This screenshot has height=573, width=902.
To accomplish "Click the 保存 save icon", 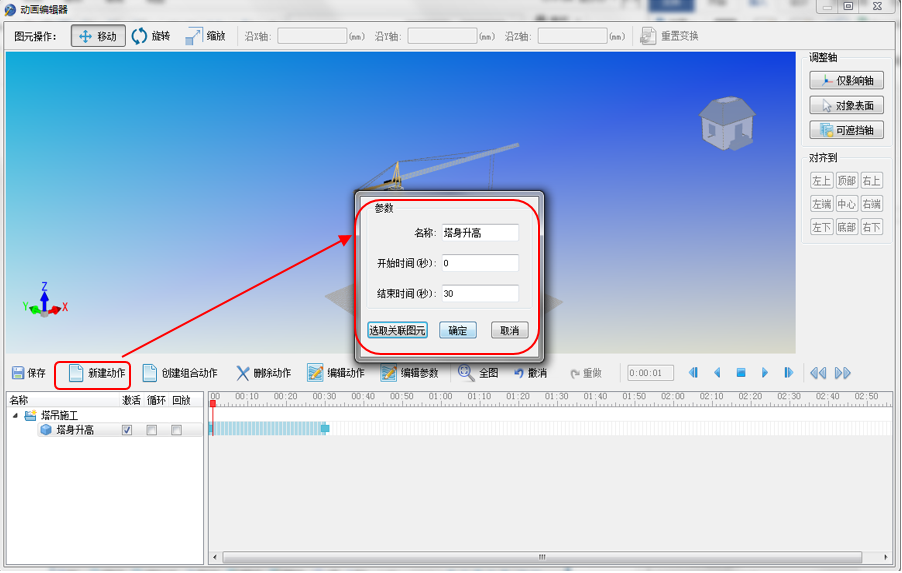I will pyautogui.click(x=29, y=373).
